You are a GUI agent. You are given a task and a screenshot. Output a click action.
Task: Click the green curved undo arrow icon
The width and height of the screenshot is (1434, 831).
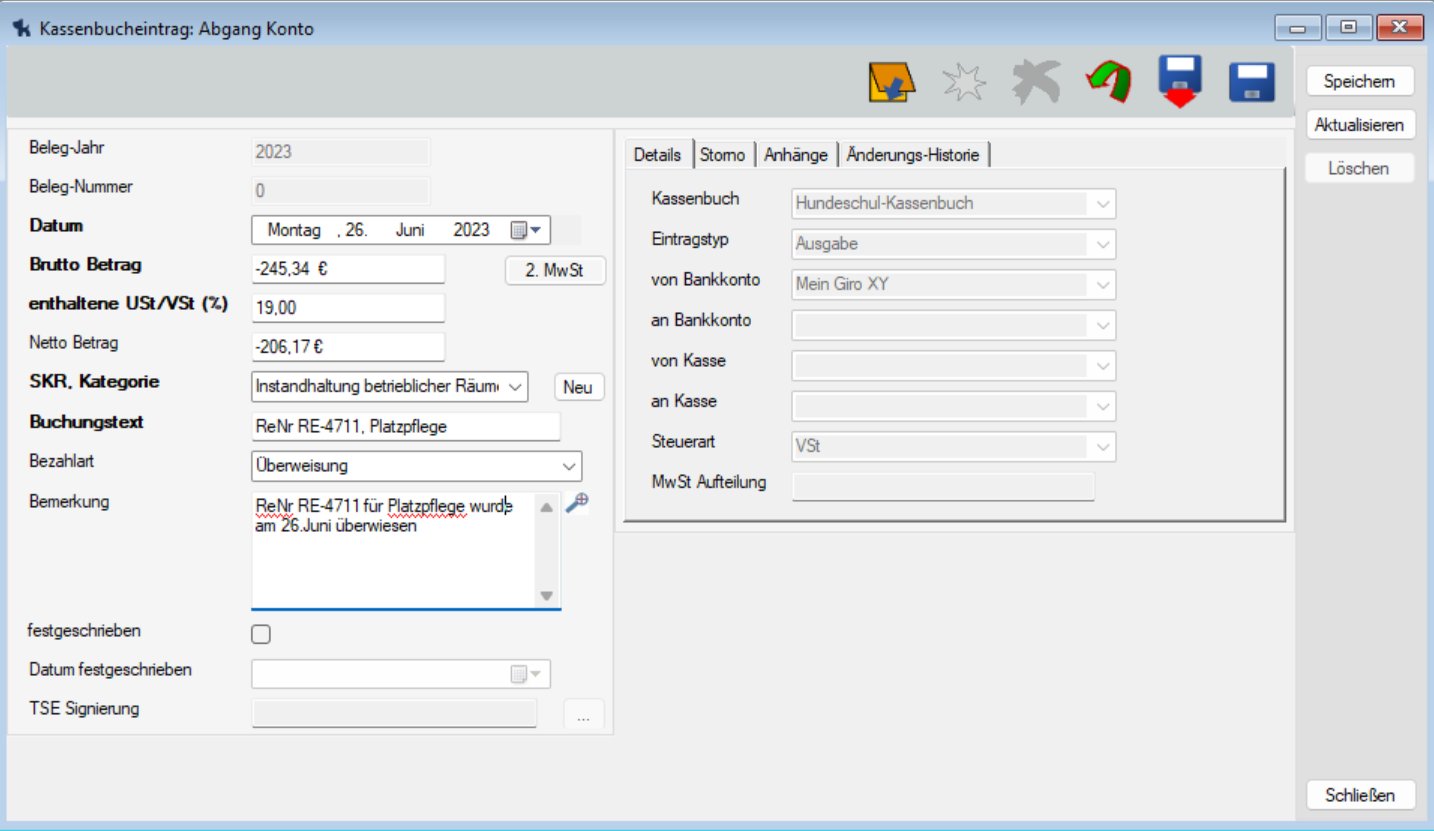1108,82
